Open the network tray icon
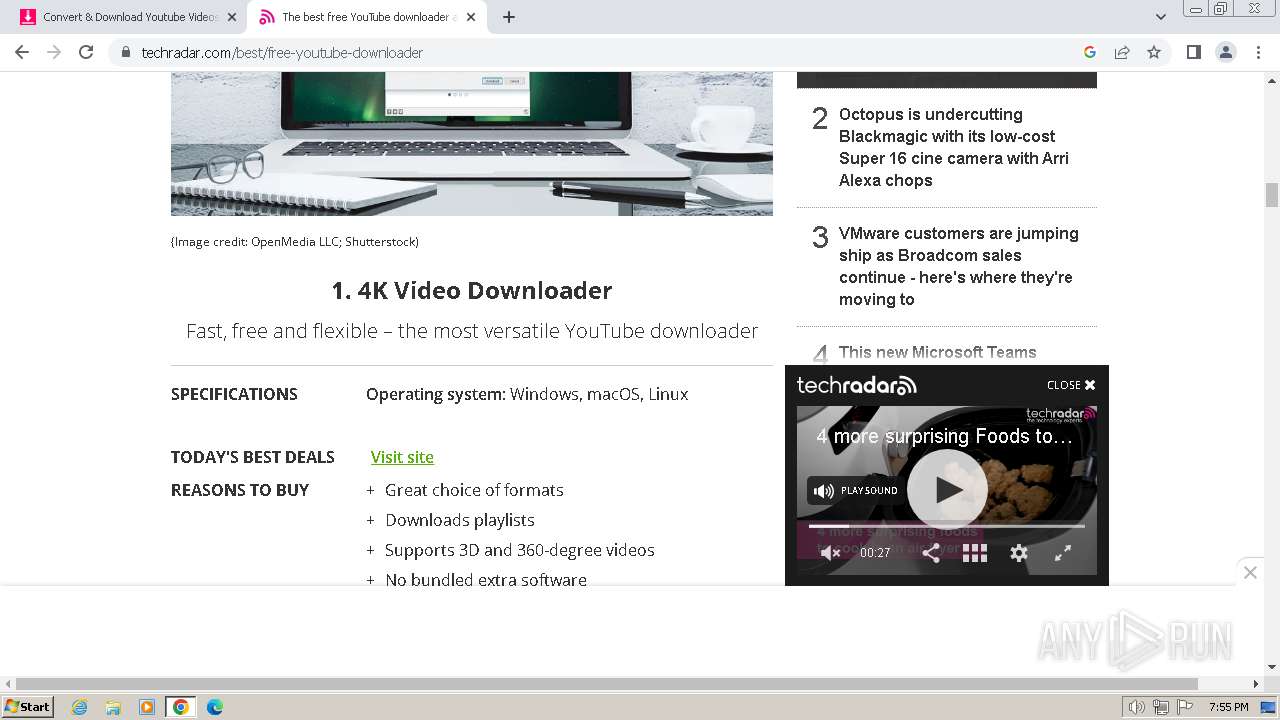 pos(1161,707)
